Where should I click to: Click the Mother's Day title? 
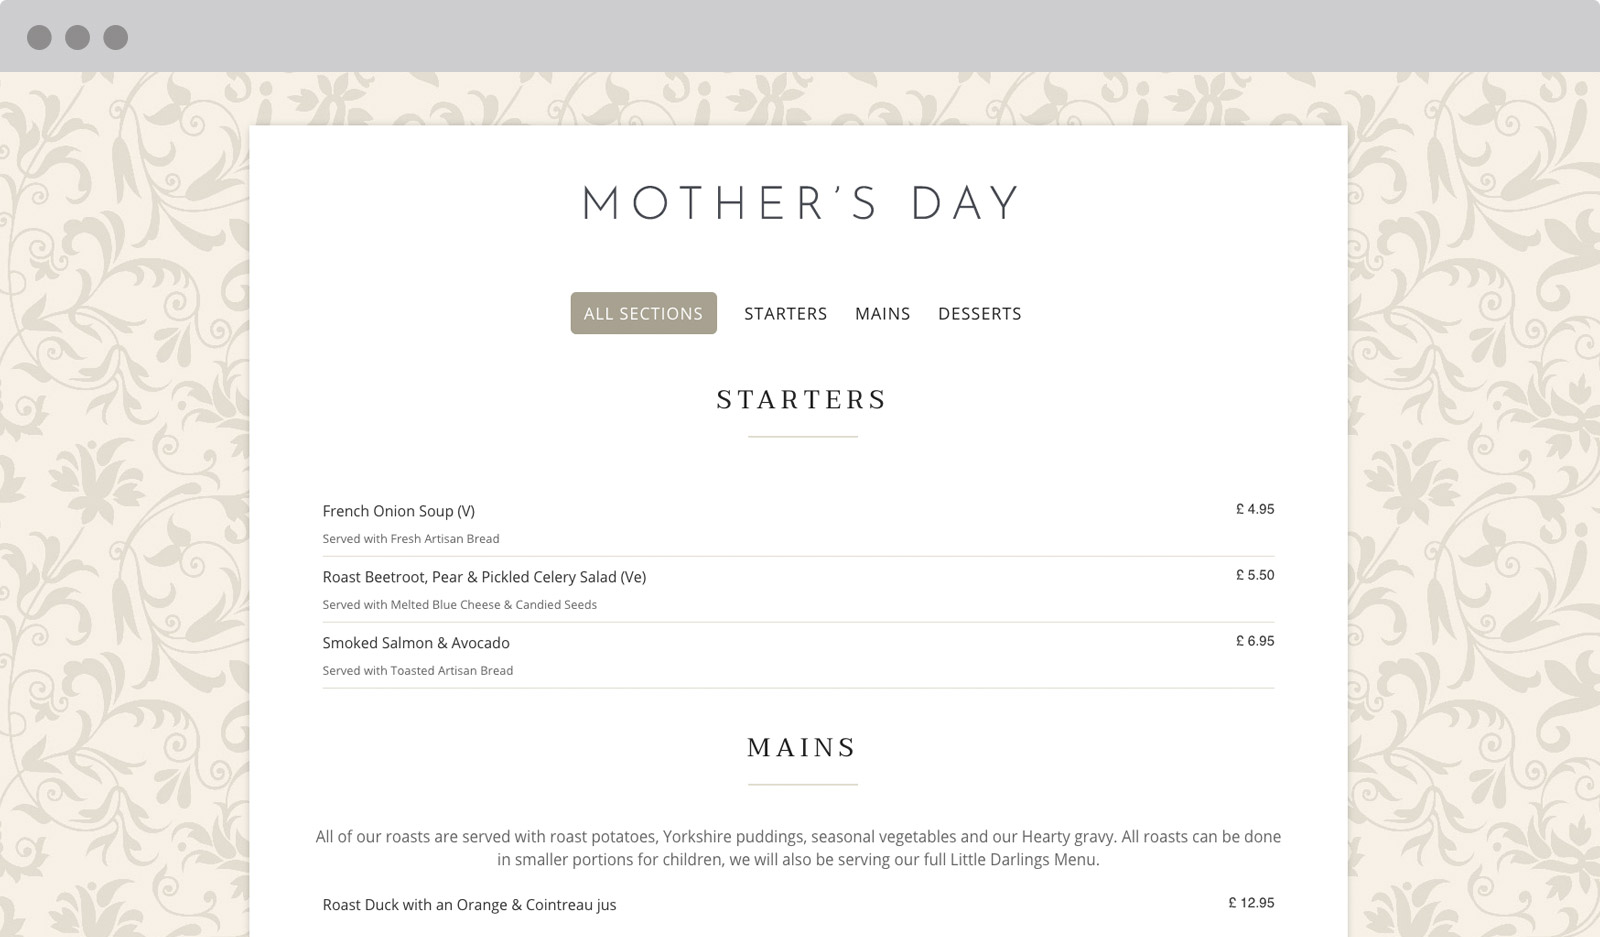pos(801,203)
